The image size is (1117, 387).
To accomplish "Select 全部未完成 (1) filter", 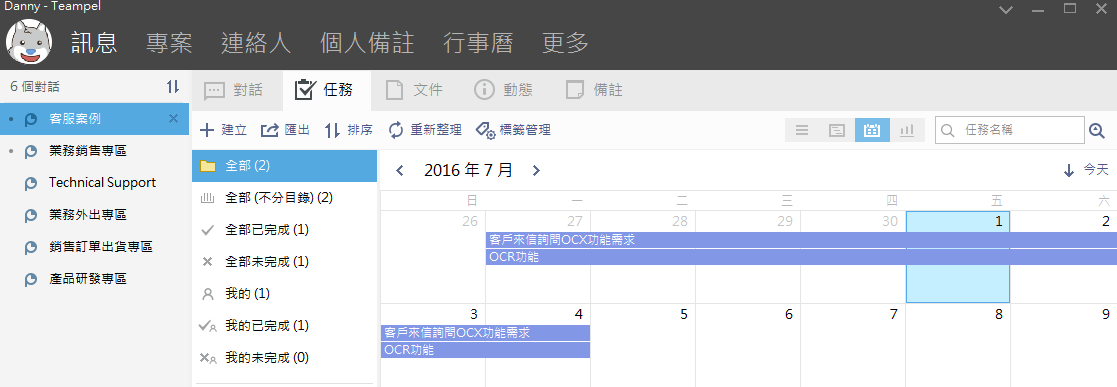I will (284, 262).
